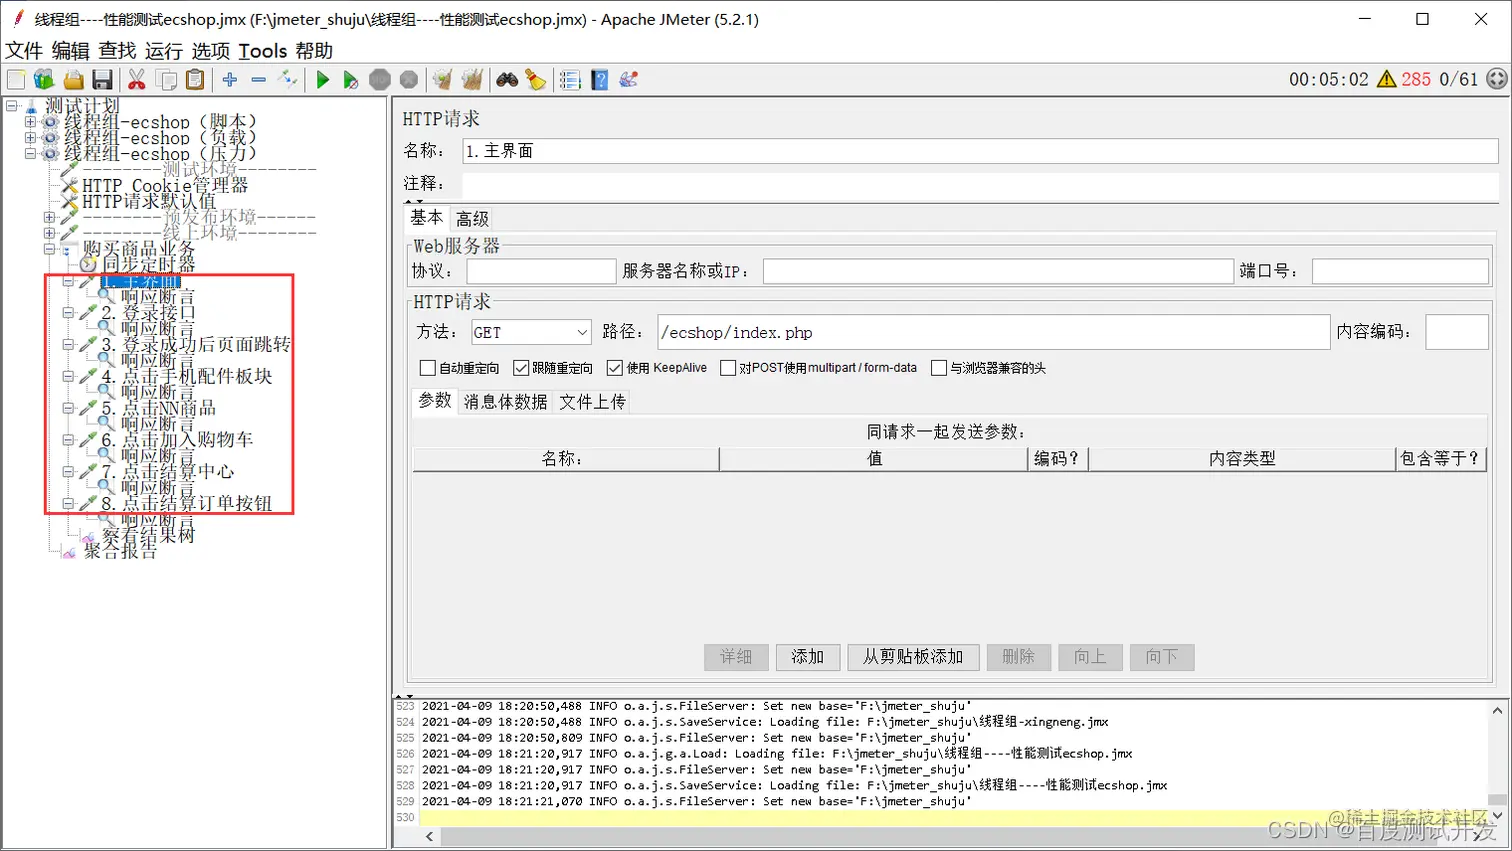The height and width of the screenshot is (851, 1512).
Task: Expand all nodes with plus icon
Action: coord(230,80)
